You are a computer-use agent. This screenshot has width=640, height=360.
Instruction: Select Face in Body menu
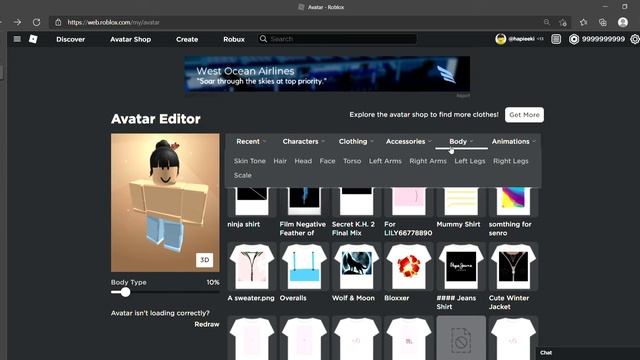pyautogui.click(x=327, y=161)
